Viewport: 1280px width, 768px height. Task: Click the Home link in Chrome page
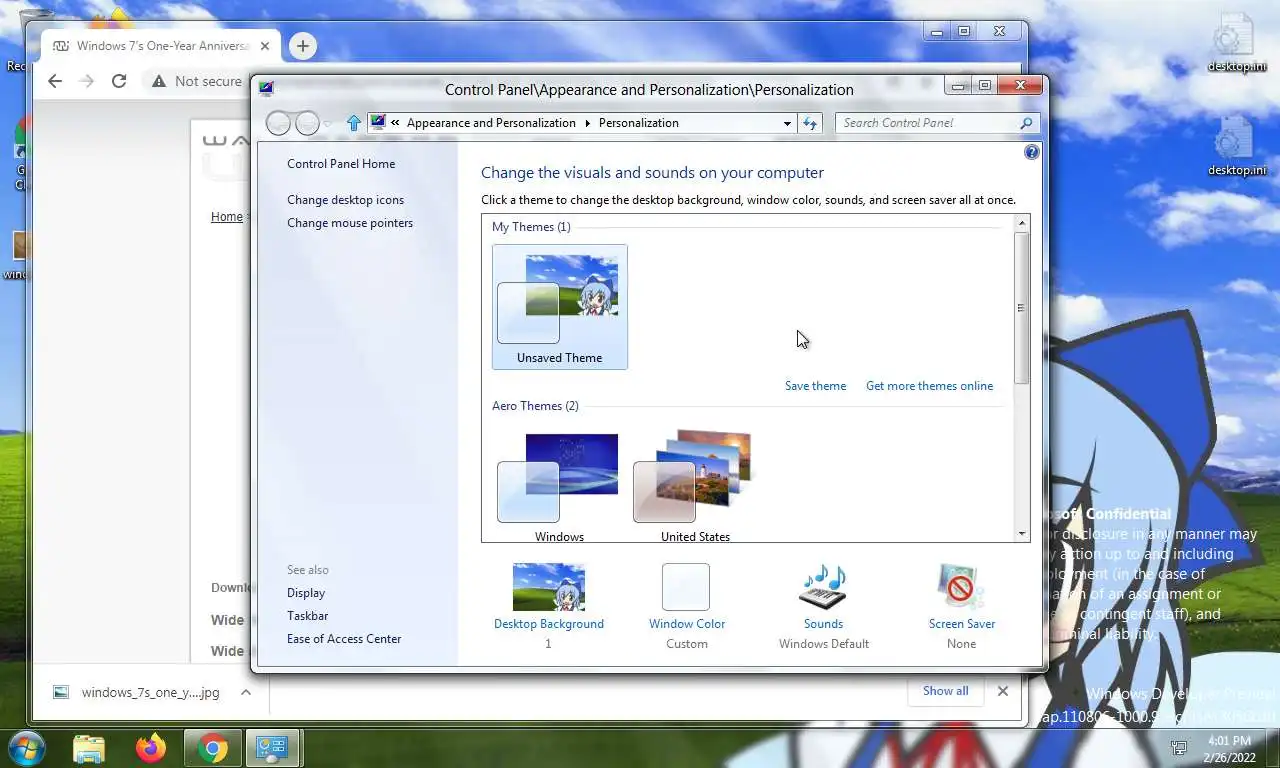click(227, 217)
